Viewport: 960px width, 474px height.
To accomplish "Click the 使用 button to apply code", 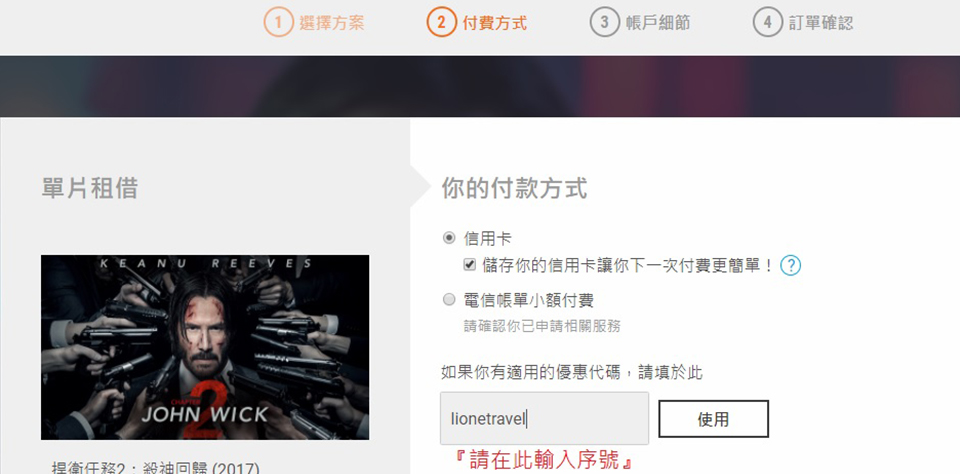I will (713, 419).
